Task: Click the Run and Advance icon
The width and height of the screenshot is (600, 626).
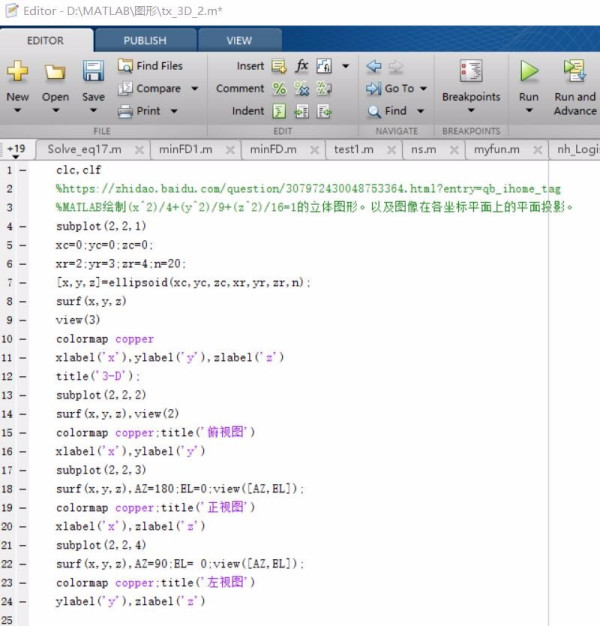Action: [x=574, y=71]
